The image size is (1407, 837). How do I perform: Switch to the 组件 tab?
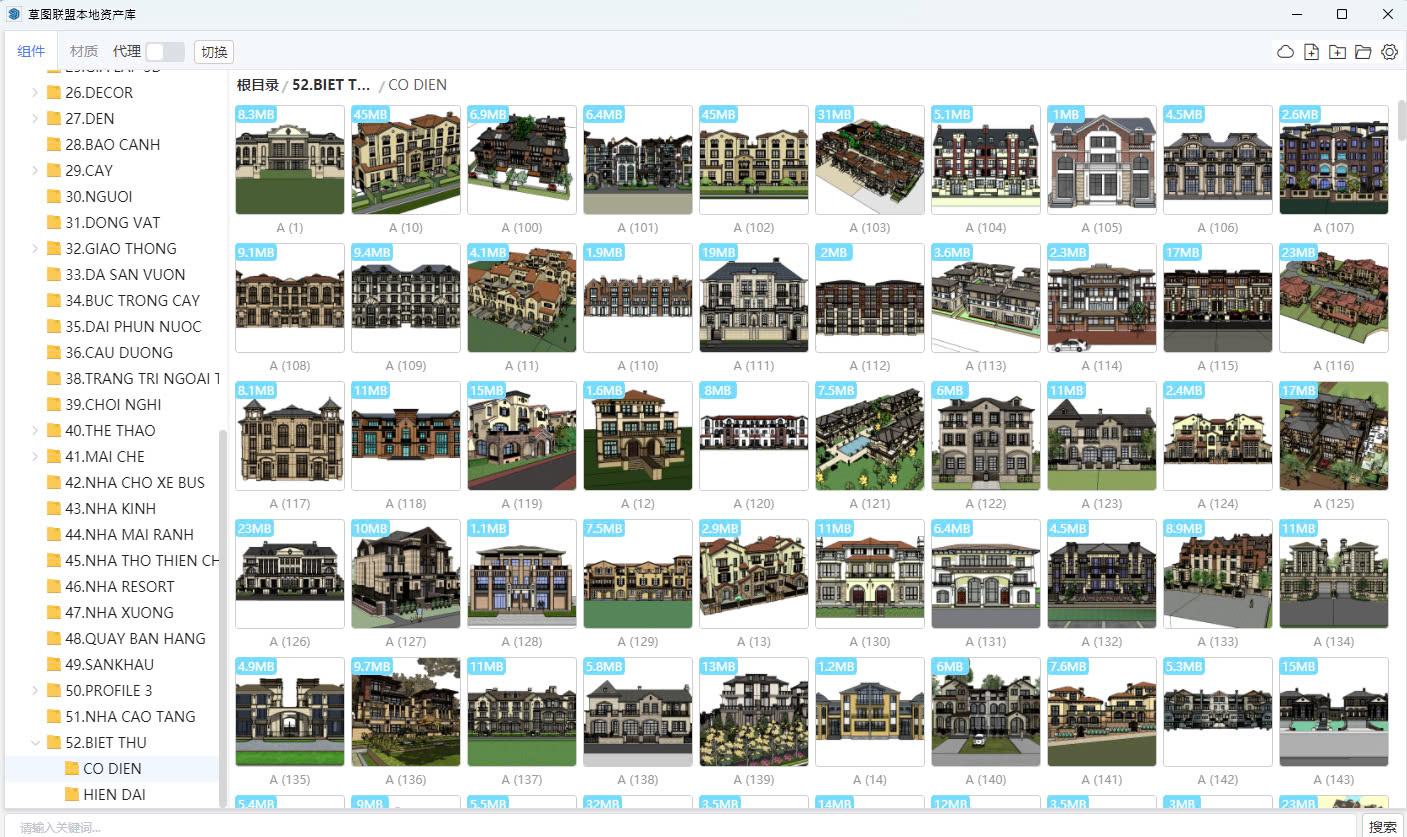click(x=31, y=52)
